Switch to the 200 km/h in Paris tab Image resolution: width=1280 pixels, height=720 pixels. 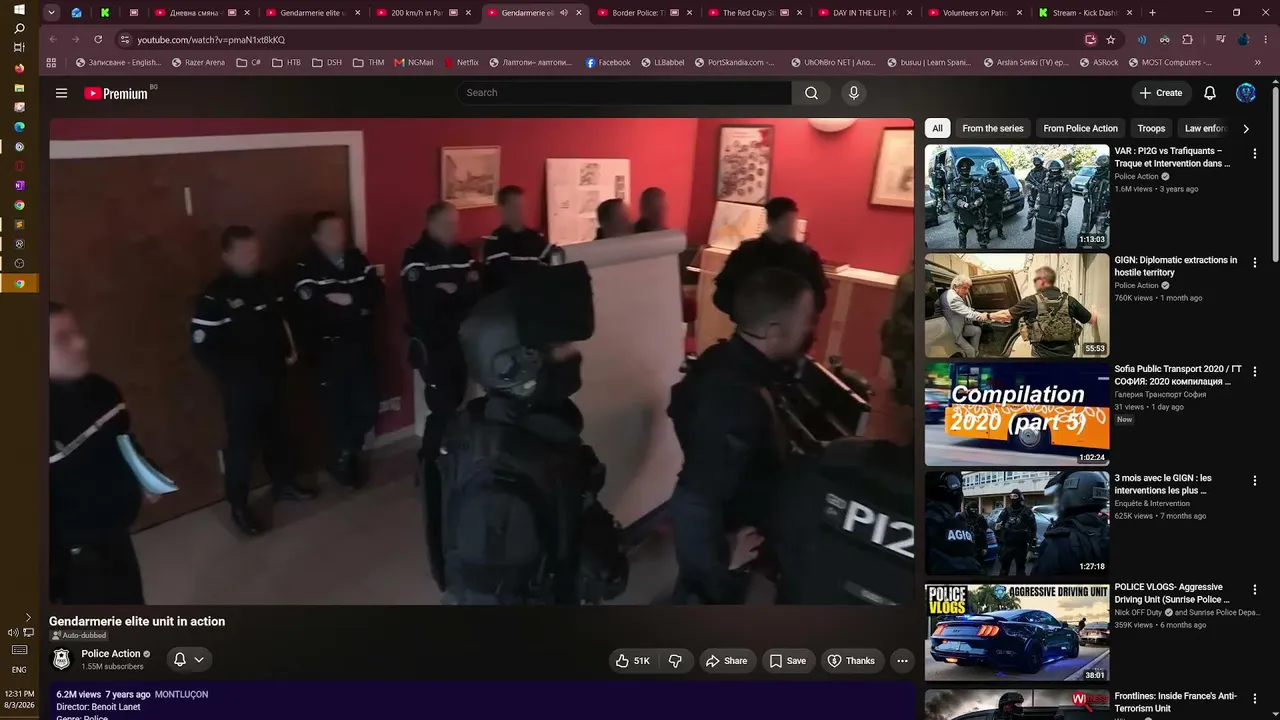pos(424,13)
